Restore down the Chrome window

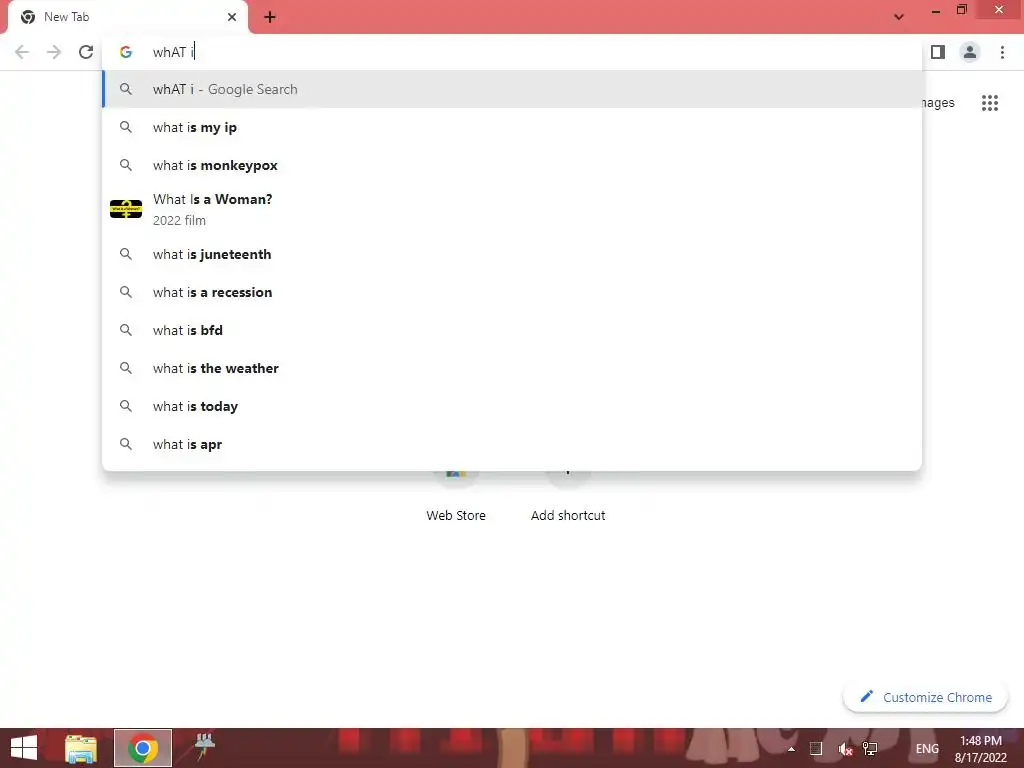pos(961,10)
